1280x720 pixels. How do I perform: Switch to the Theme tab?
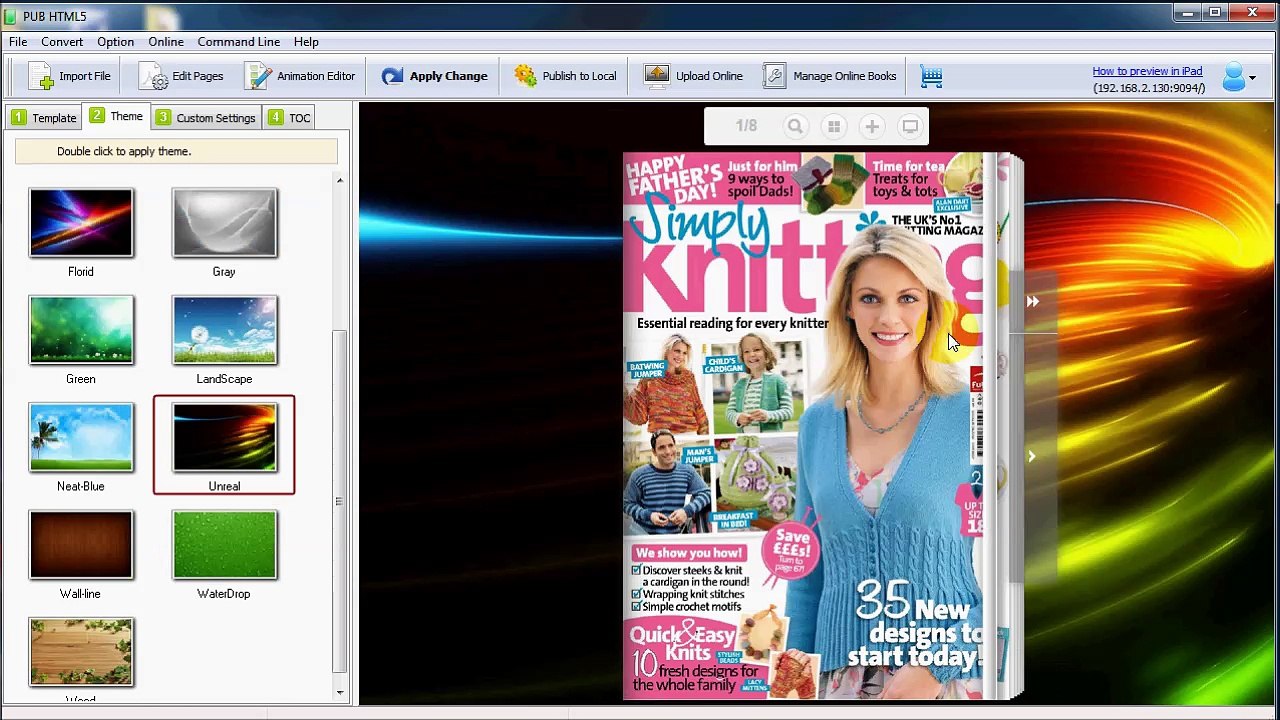(116, 116)
